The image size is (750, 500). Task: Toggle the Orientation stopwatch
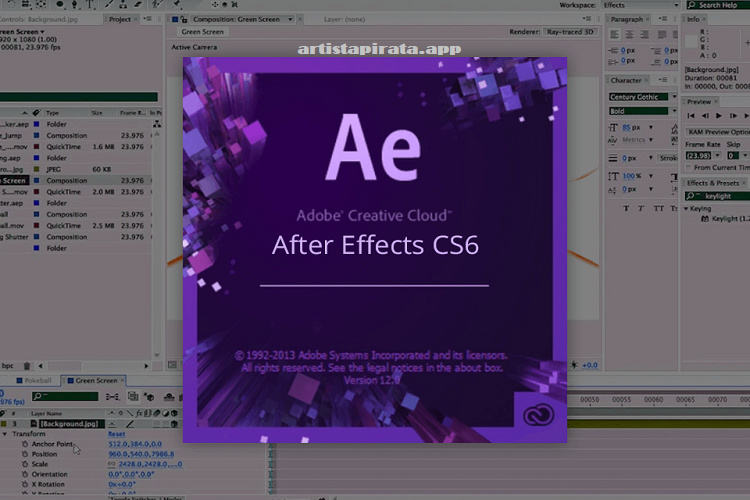point(25,474)
